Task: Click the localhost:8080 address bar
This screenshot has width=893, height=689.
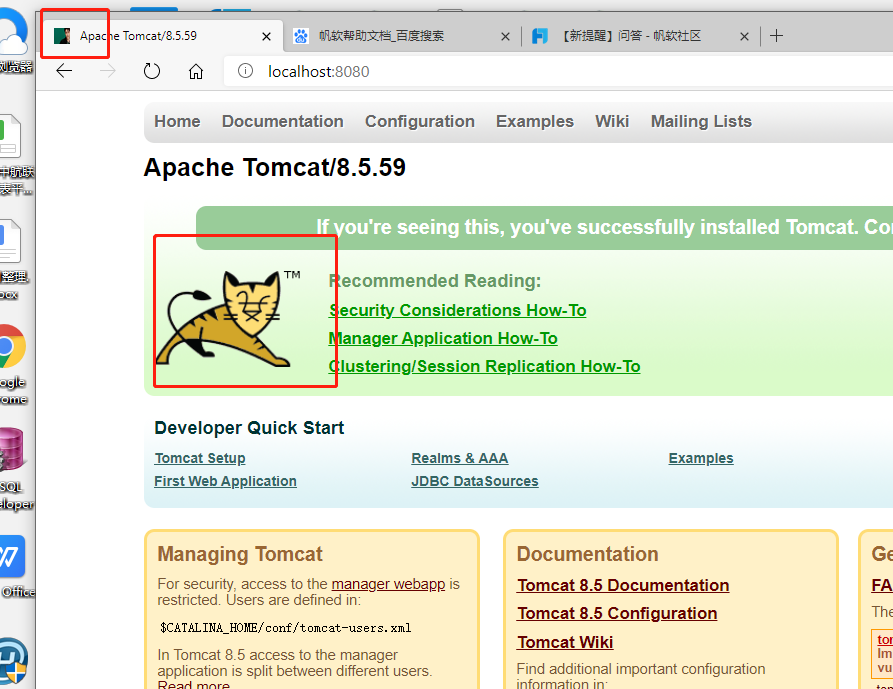Action: 558,71
